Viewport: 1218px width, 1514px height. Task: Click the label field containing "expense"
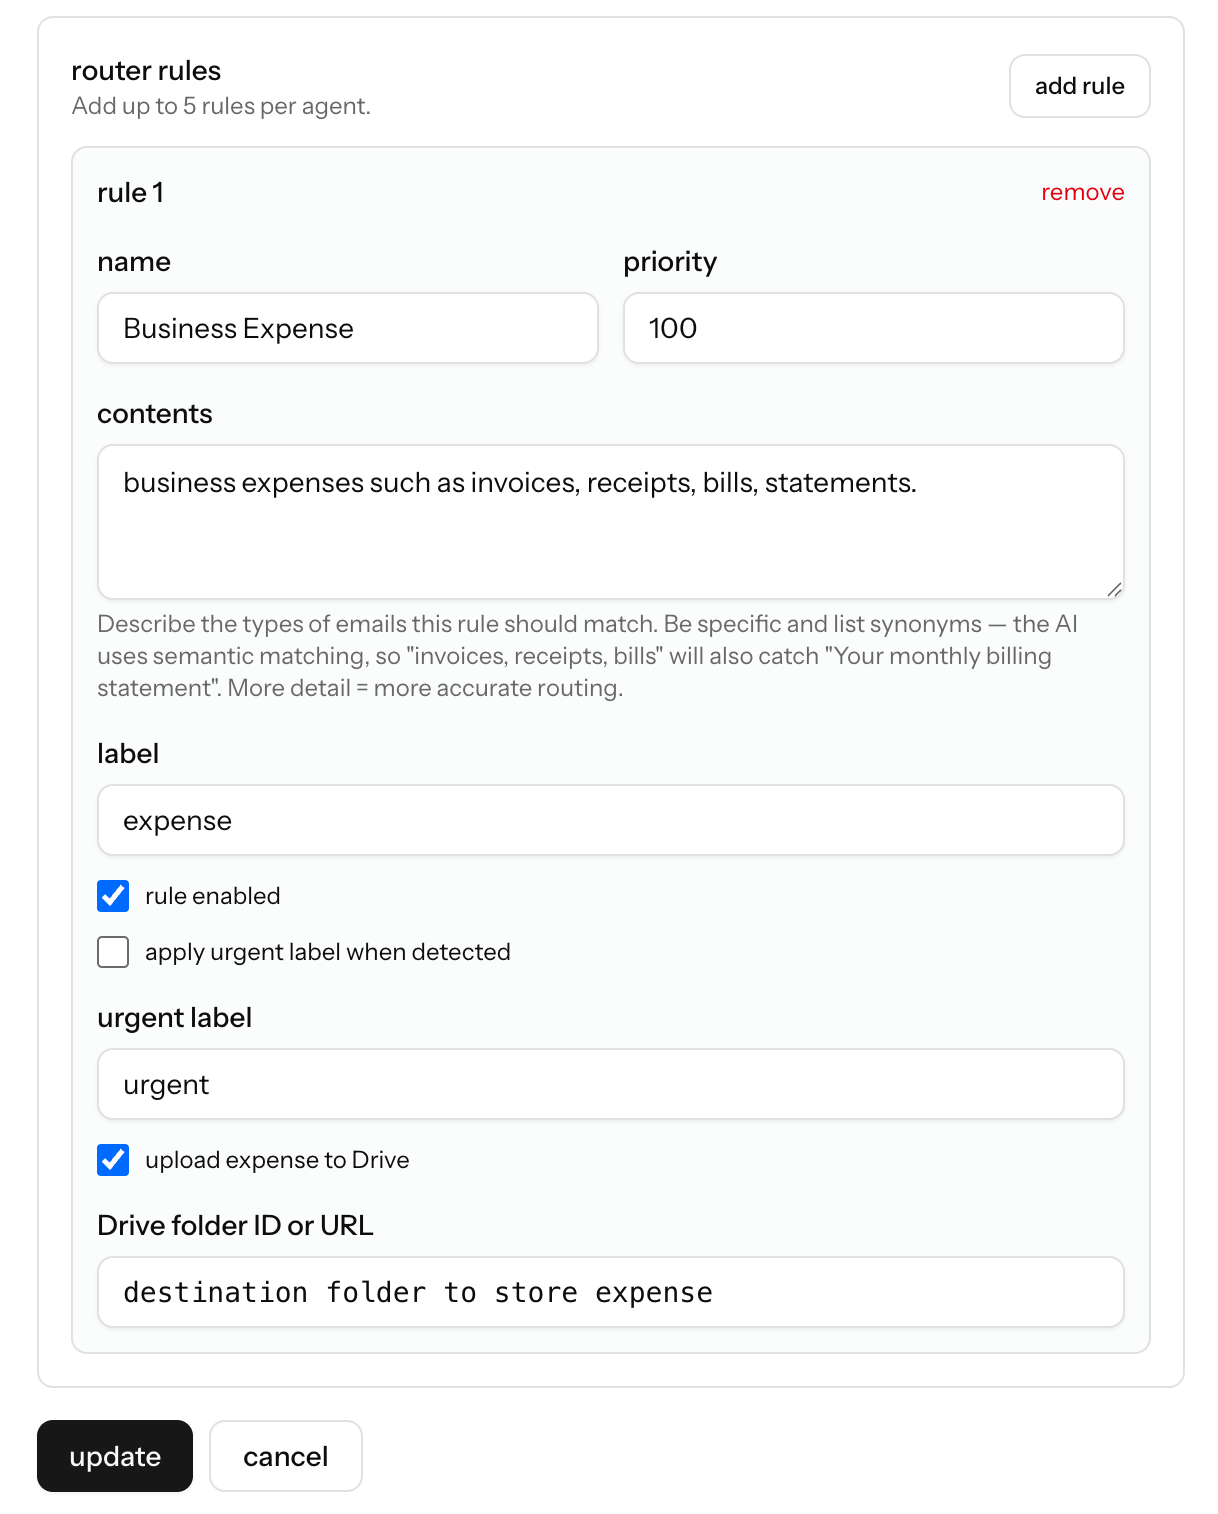610,820
